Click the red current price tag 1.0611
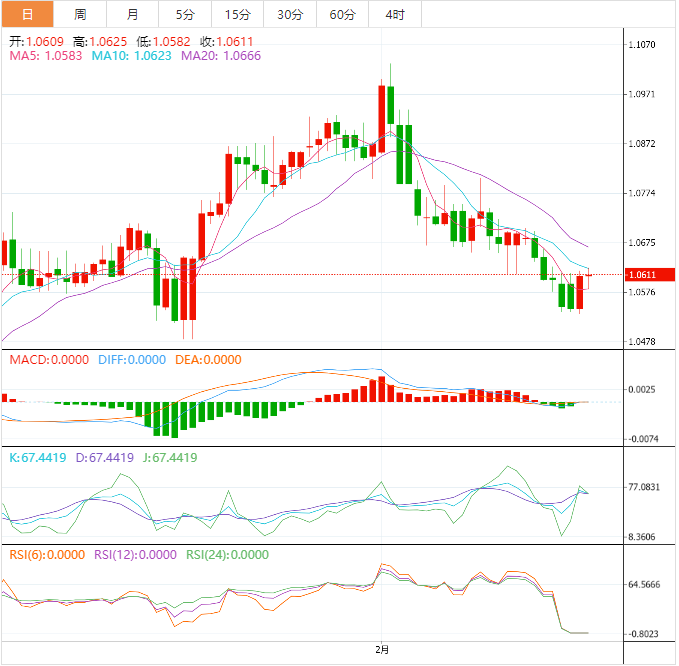Screen dimensions: 679x666 tap(641, 274)
